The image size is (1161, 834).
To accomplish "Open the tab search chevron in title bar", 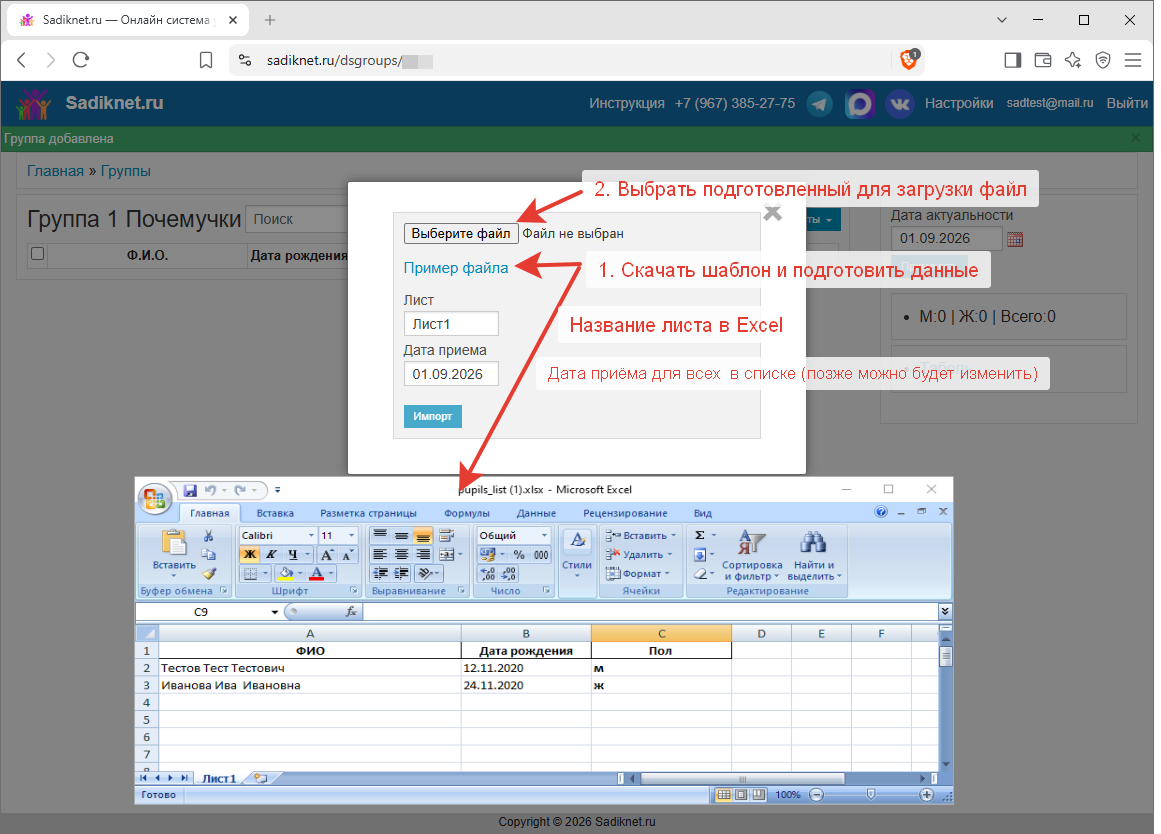I will pos(1002,20).
